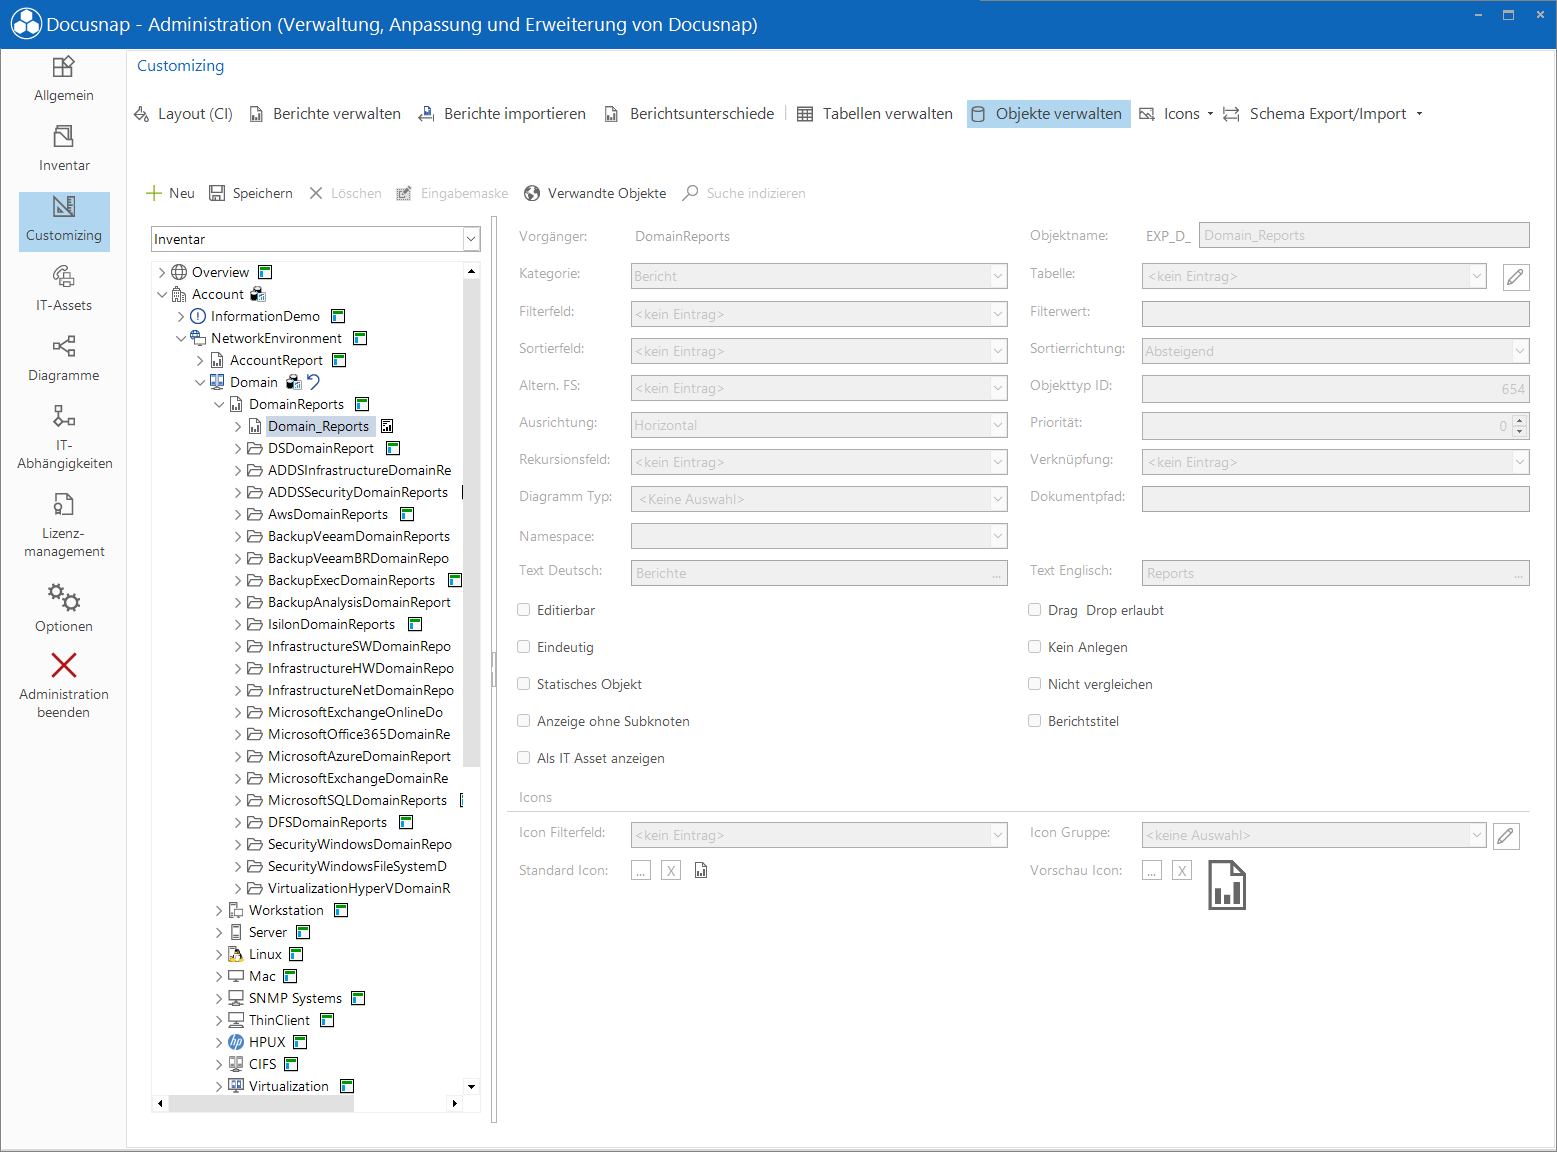Image resolution: width=1557 pixels, height=1152 pixels.
Task: Click the red X Administration beenden icon
Action: click(x=64, y=665)
